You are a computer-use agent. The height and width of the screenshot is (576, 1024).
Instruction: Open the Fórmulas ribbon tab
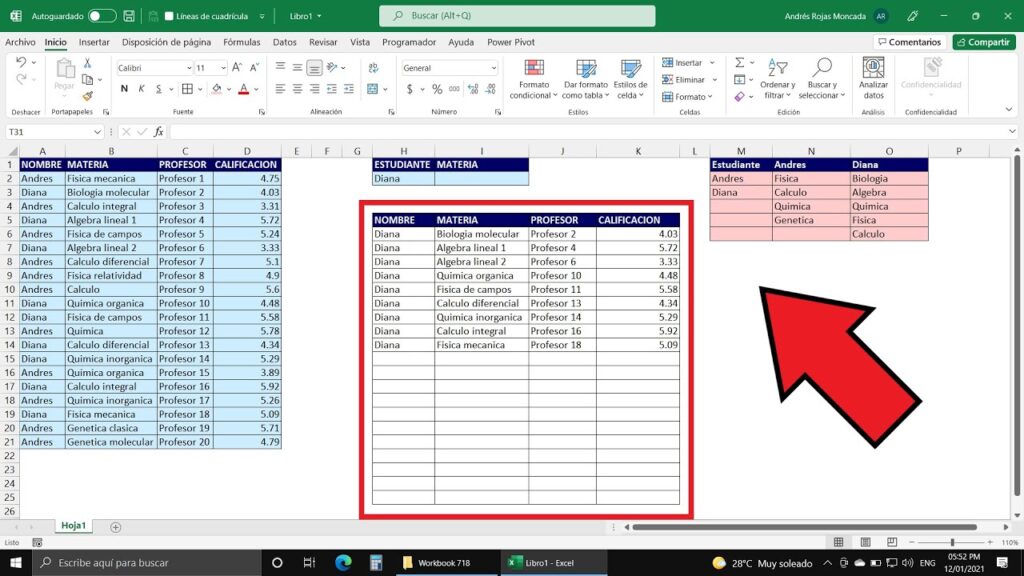[241, 42]
